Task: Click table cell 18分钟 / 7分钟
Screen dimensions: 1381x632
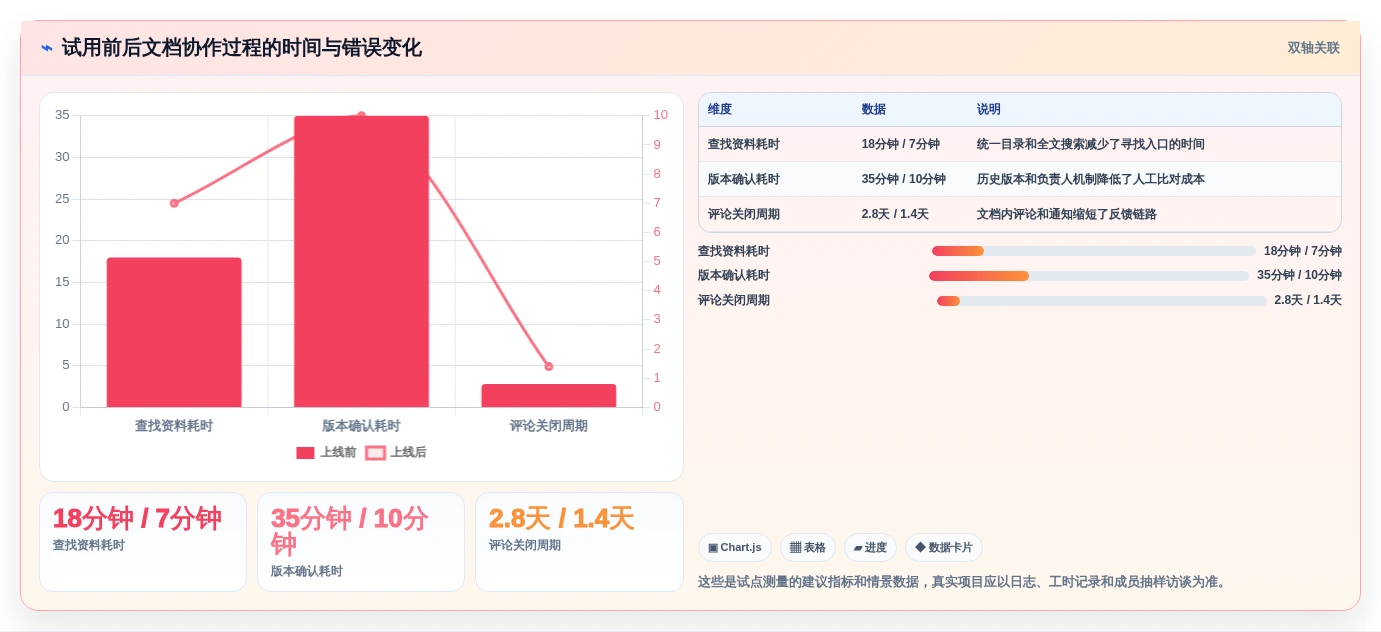Action: (x=900, y=144)
